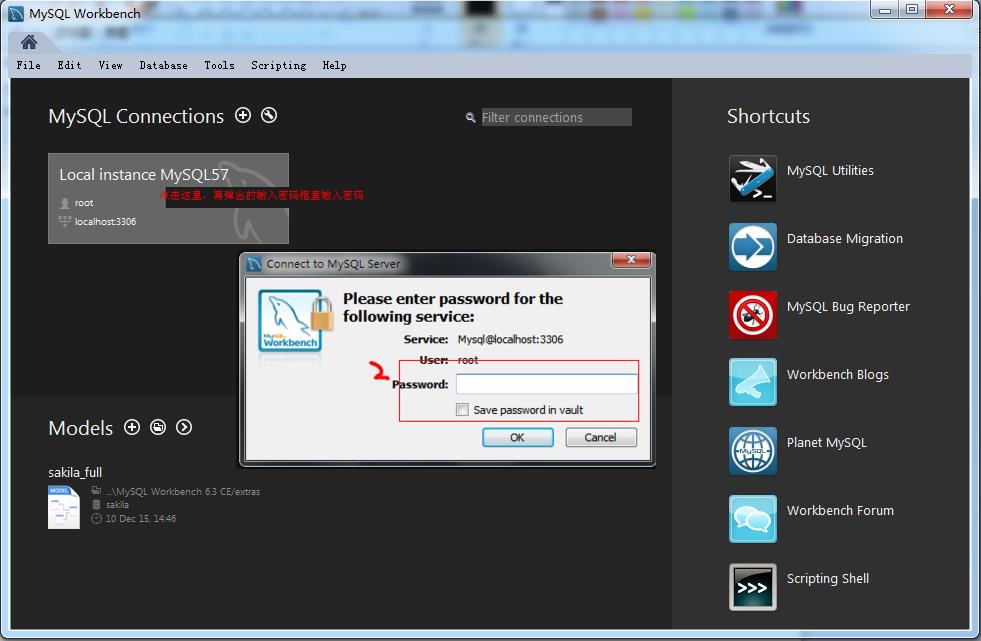Open Models more-actions arrow icon

(184, 427)
